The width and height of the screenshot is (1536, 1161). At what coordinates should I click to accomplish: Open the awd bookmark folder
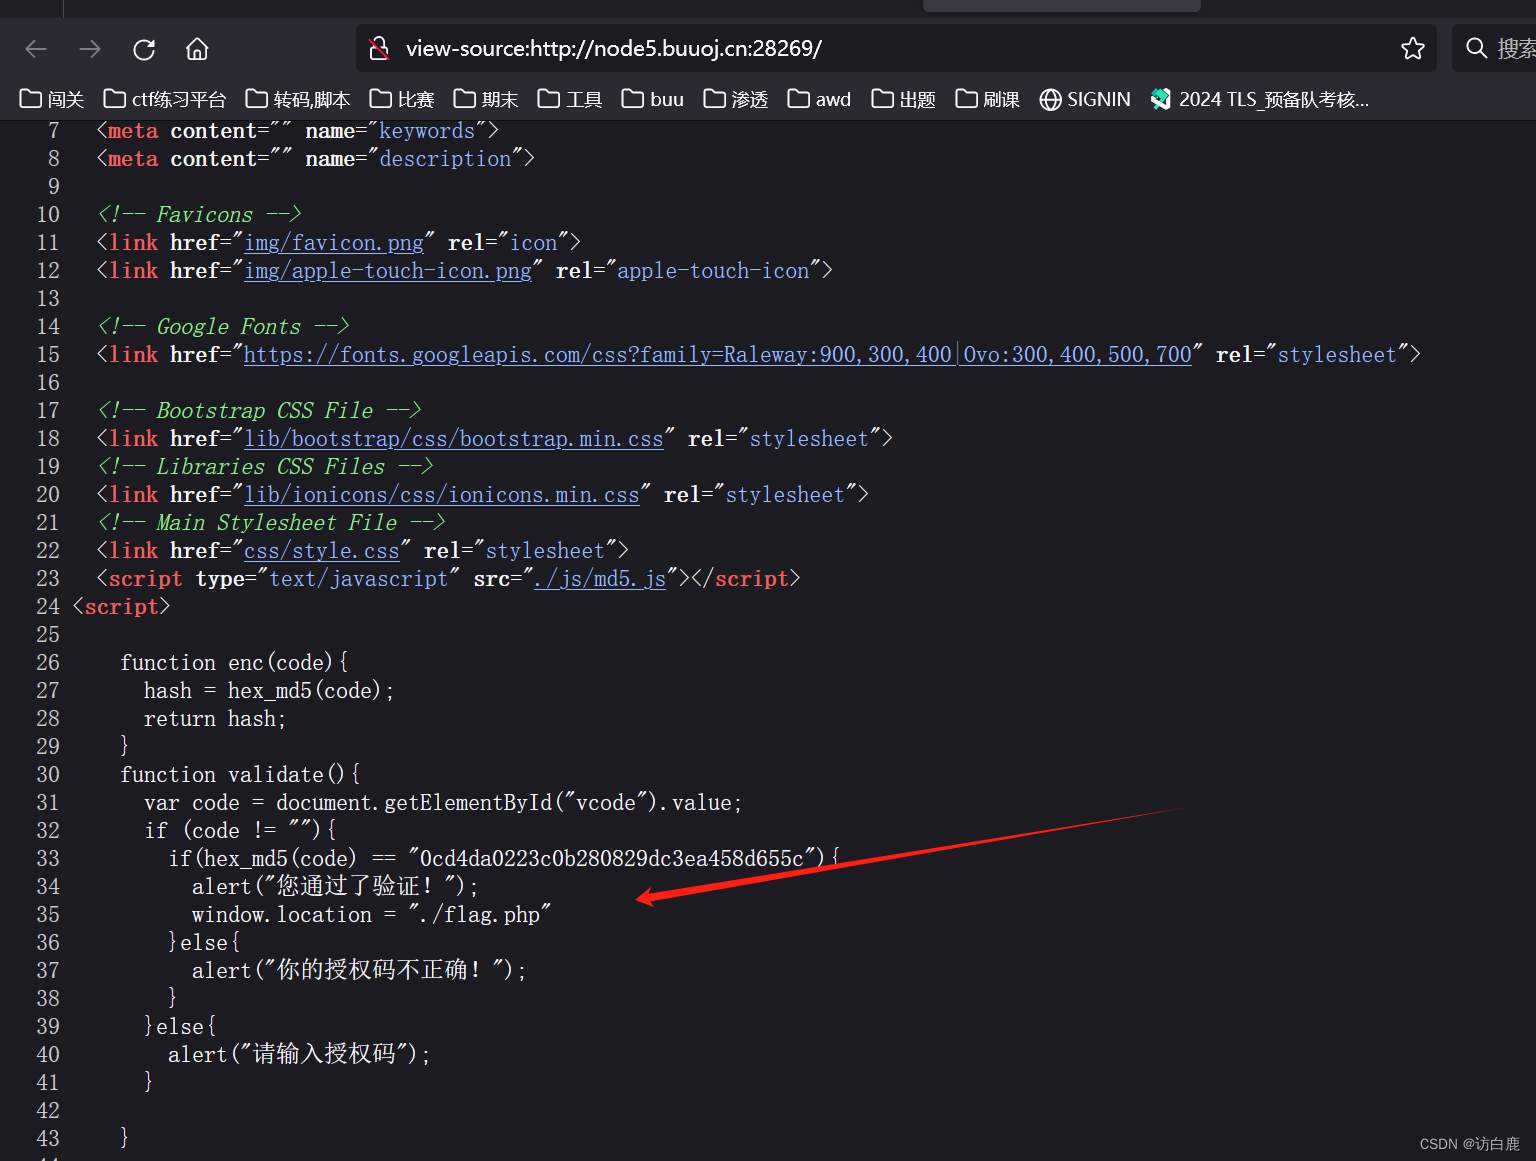820,99
